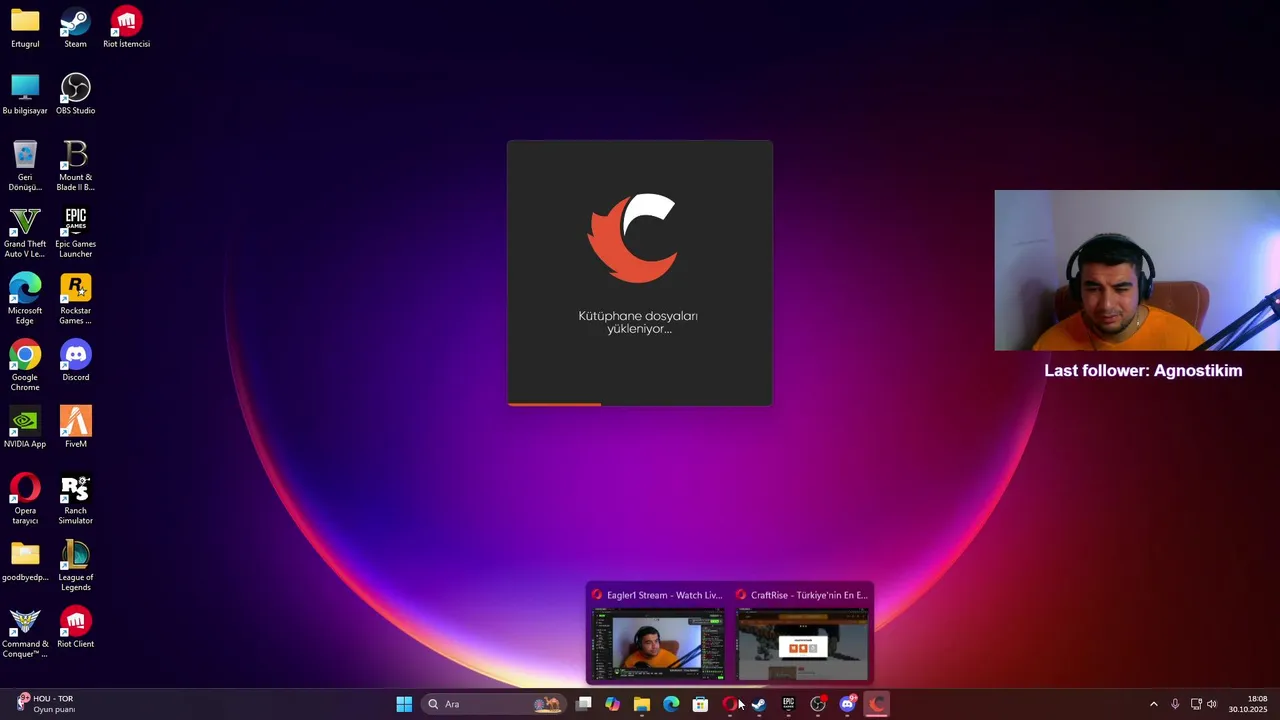Select the Grand Theft Auto V shortcut
1280x720 pixels.
click(x=25, y=233)
